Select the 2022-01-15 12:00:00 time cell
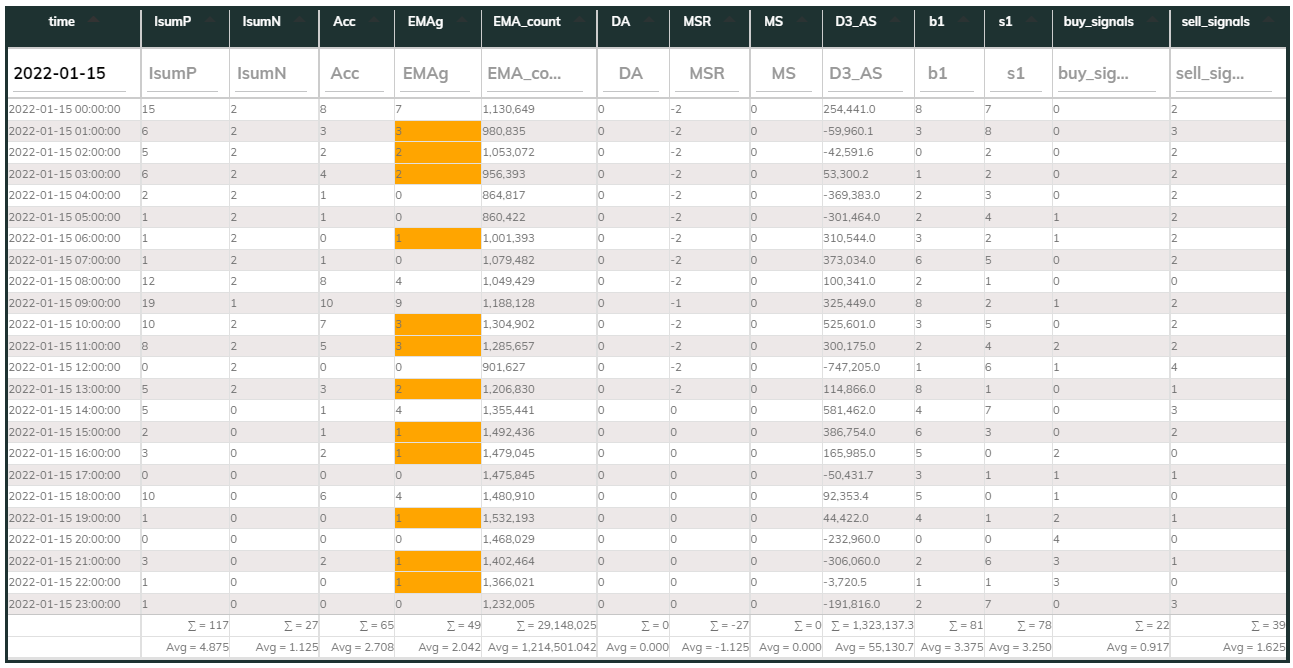The height and width of the screenshot is (668, 1293). 73,367
